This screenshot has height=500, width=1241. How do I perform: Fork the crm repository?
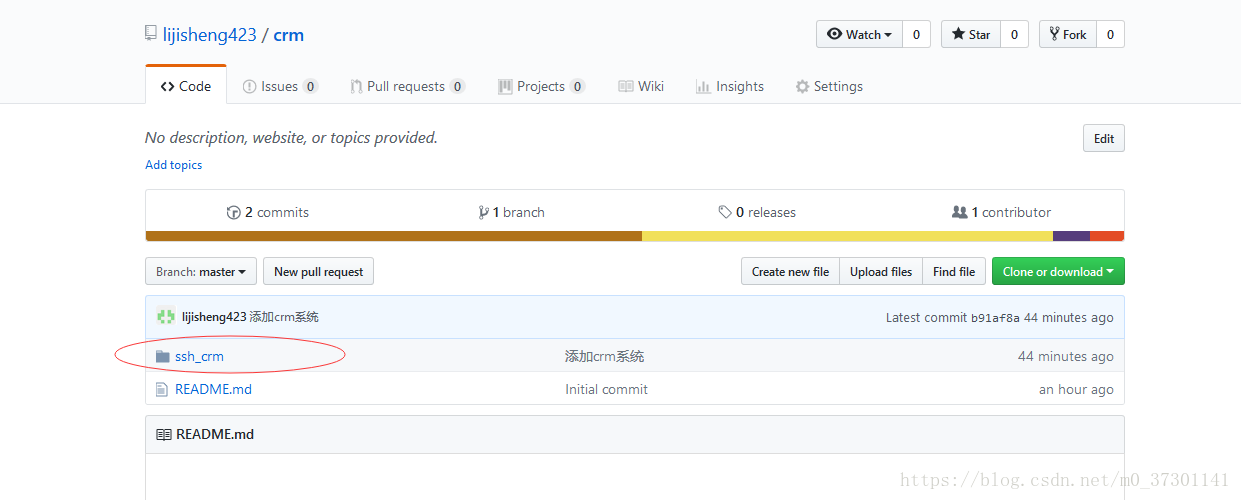coord(1068,34)
